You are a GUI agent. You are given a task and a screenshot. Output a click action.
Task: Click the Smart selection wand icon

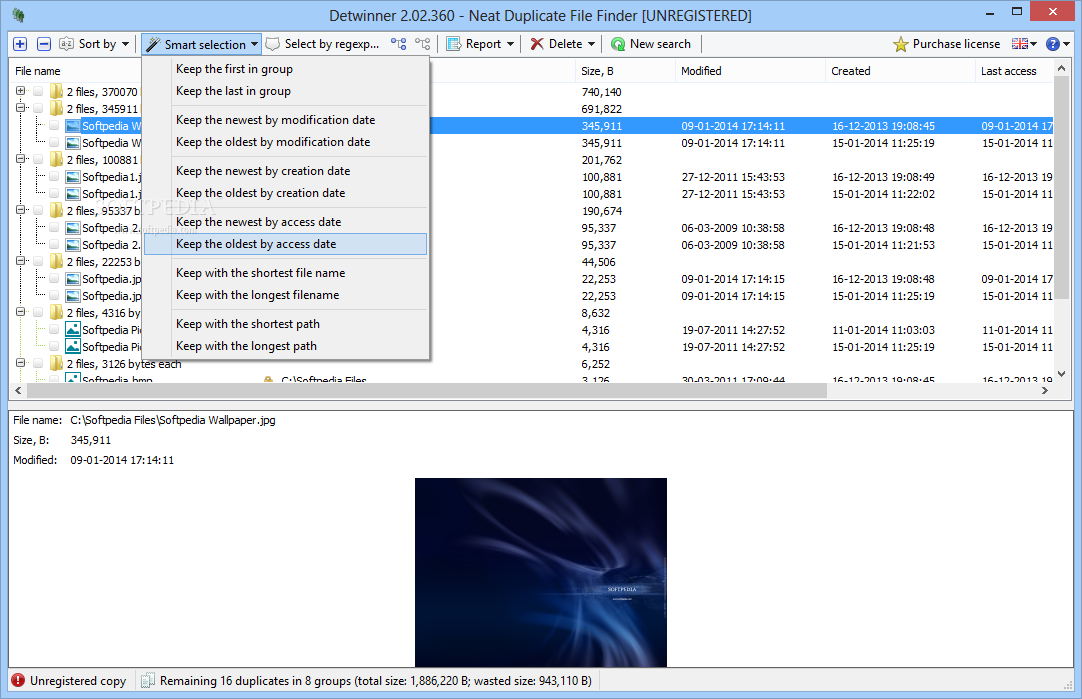(153, 44)
